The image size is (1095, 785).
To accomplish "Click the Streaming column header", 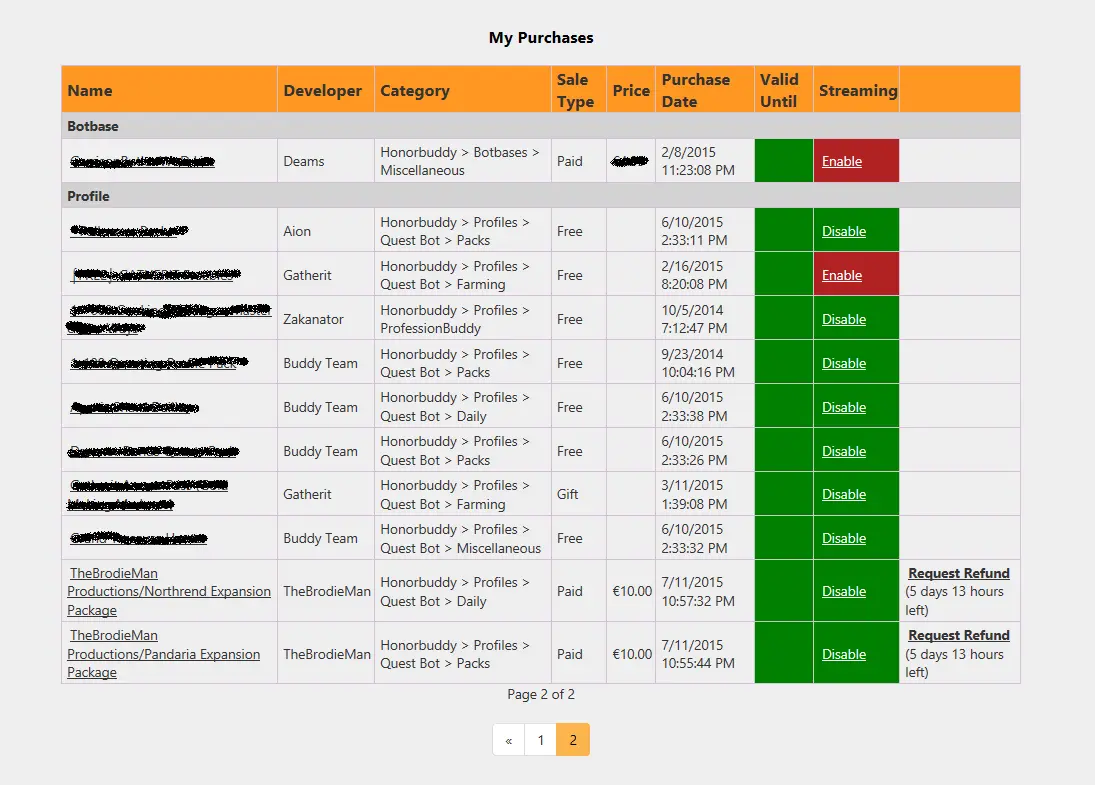I will click(857, 90).
